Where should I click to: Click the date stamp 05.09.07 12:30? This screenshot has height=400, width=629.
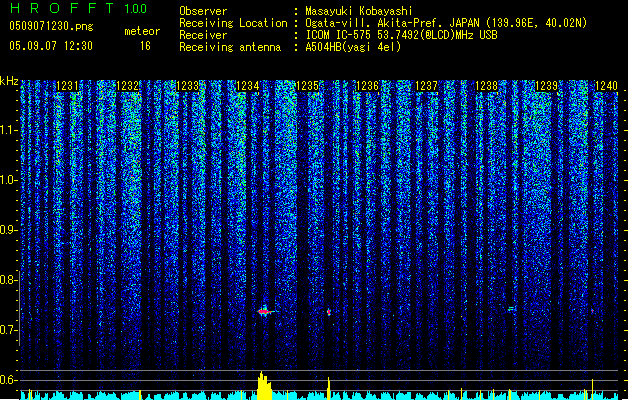tap(51, 46)
